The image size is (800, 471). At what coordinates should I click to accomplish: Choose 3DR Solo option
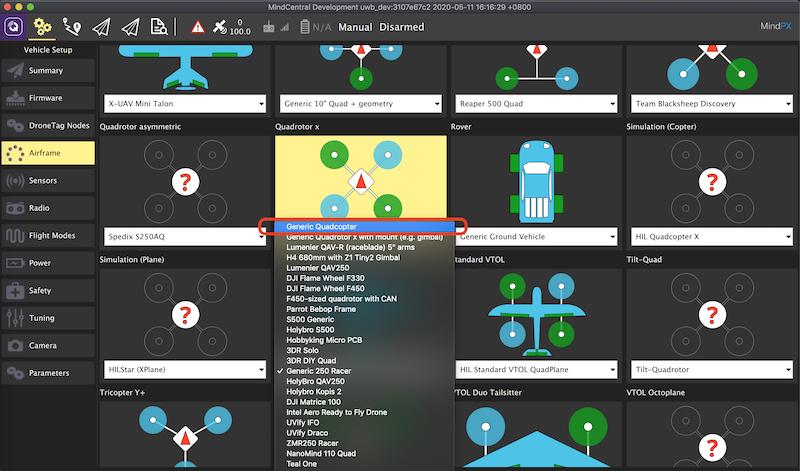coord(364,350)
